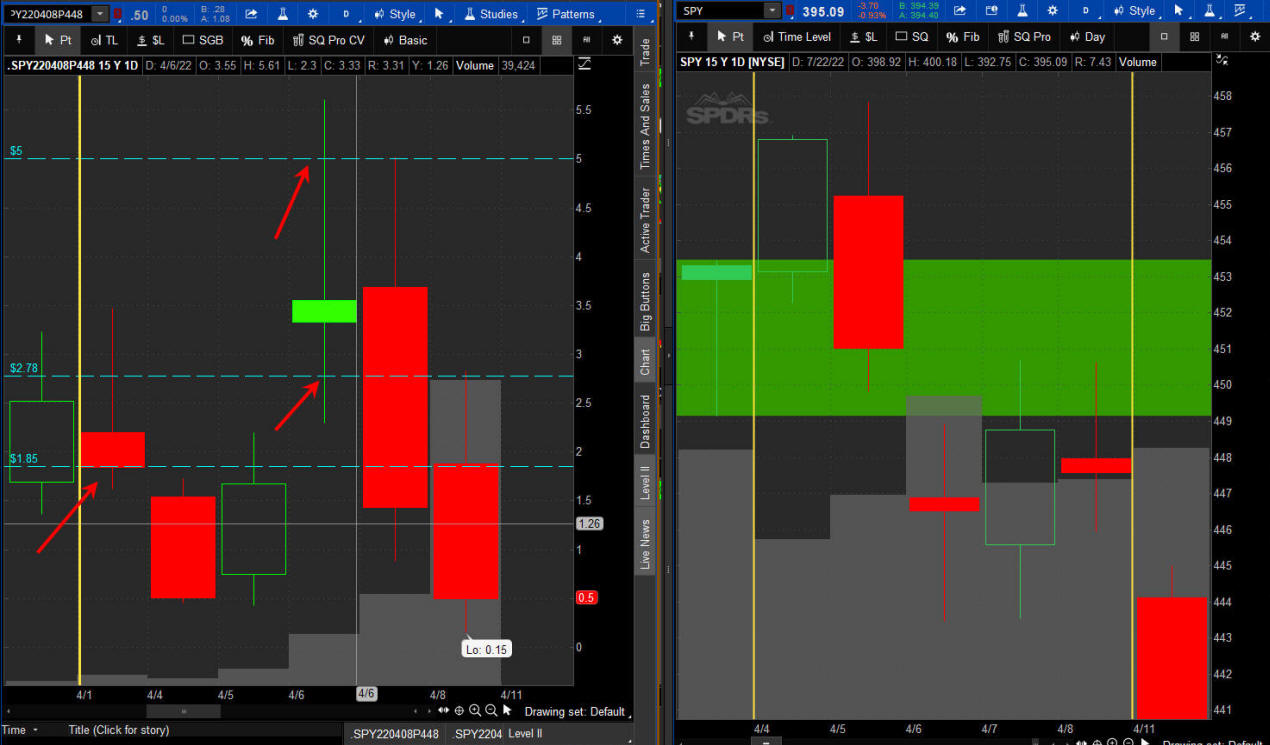
Task: Switch right chart to four-grid layout
Action: coord(1194,36)
